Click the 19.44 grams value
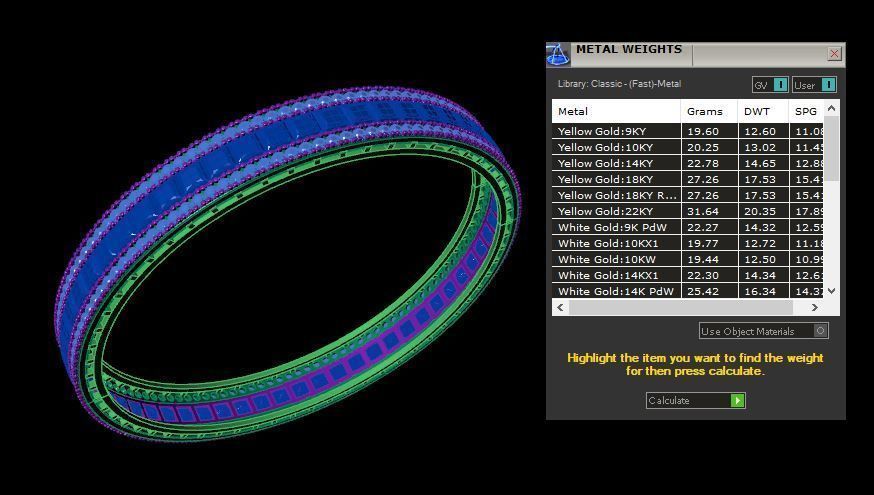This screenshot has height=495, width=874. point(703,259)
